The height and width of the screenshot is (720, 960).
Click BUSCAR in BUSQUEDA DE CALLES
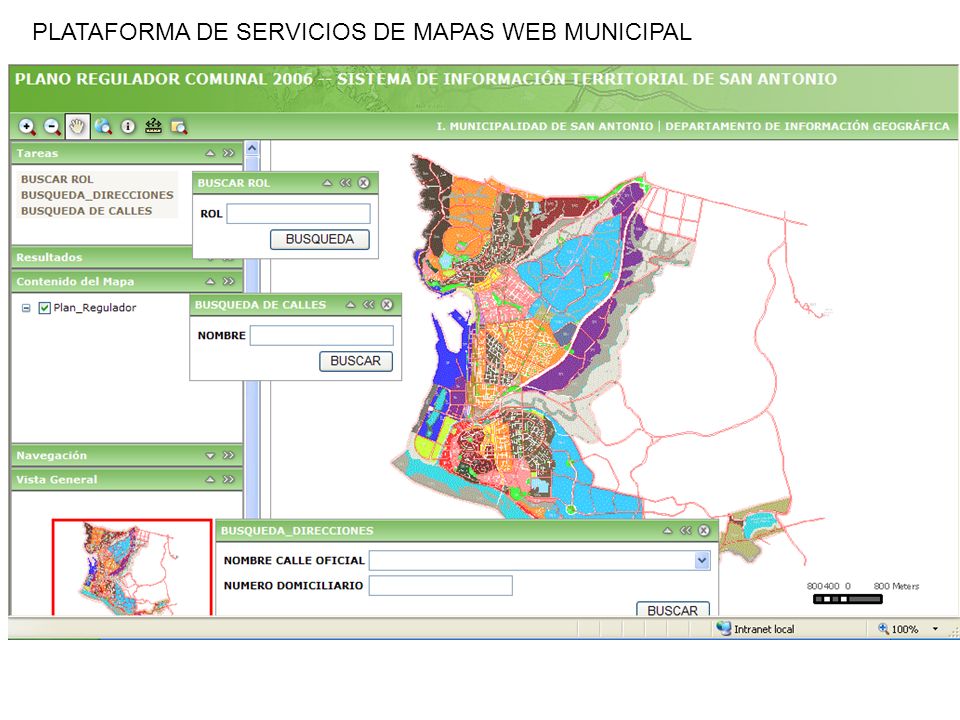click(356, 361)
